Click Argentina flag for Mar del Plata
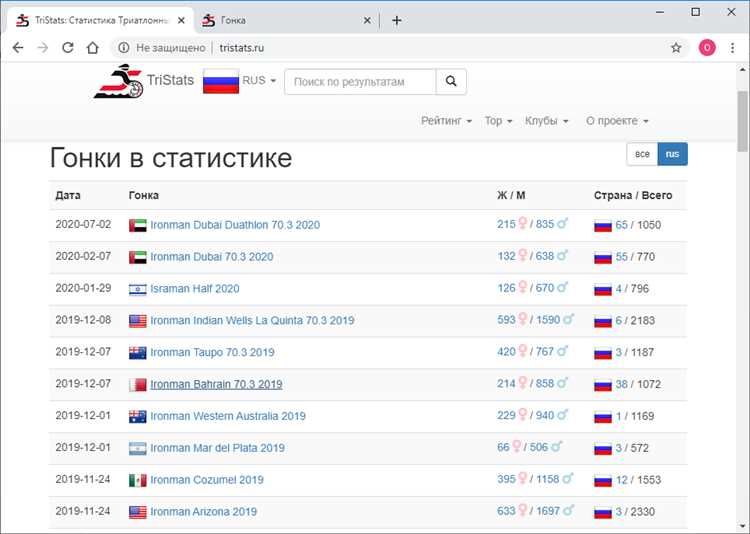Screen dimensions: 750x534 (138, 448)
